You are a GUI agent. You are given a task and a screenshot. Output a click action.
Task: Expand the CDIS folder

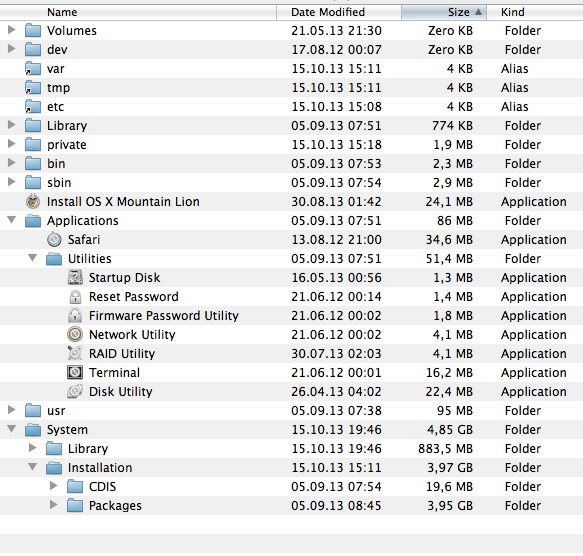[54, 486]
